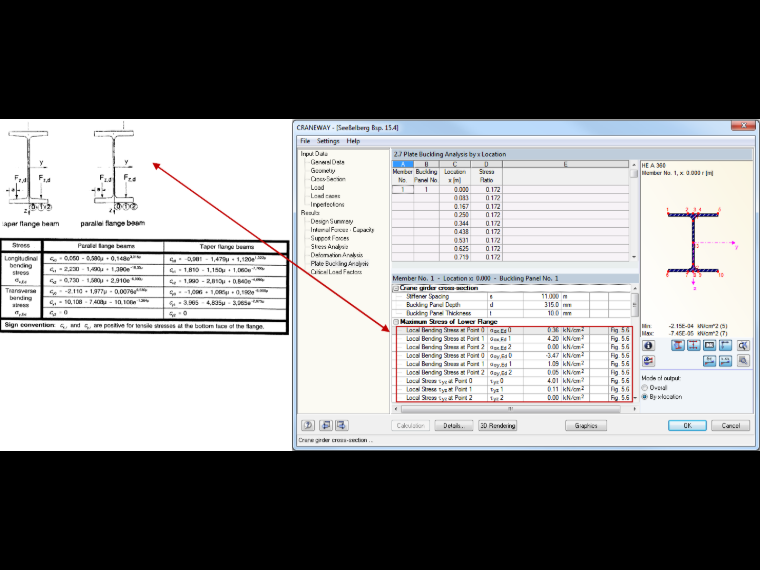Viewport: 760px width, 570px height.
Task: Click the details table horizontal scrollbar left arrow
Action: click(x=396, y=409)
